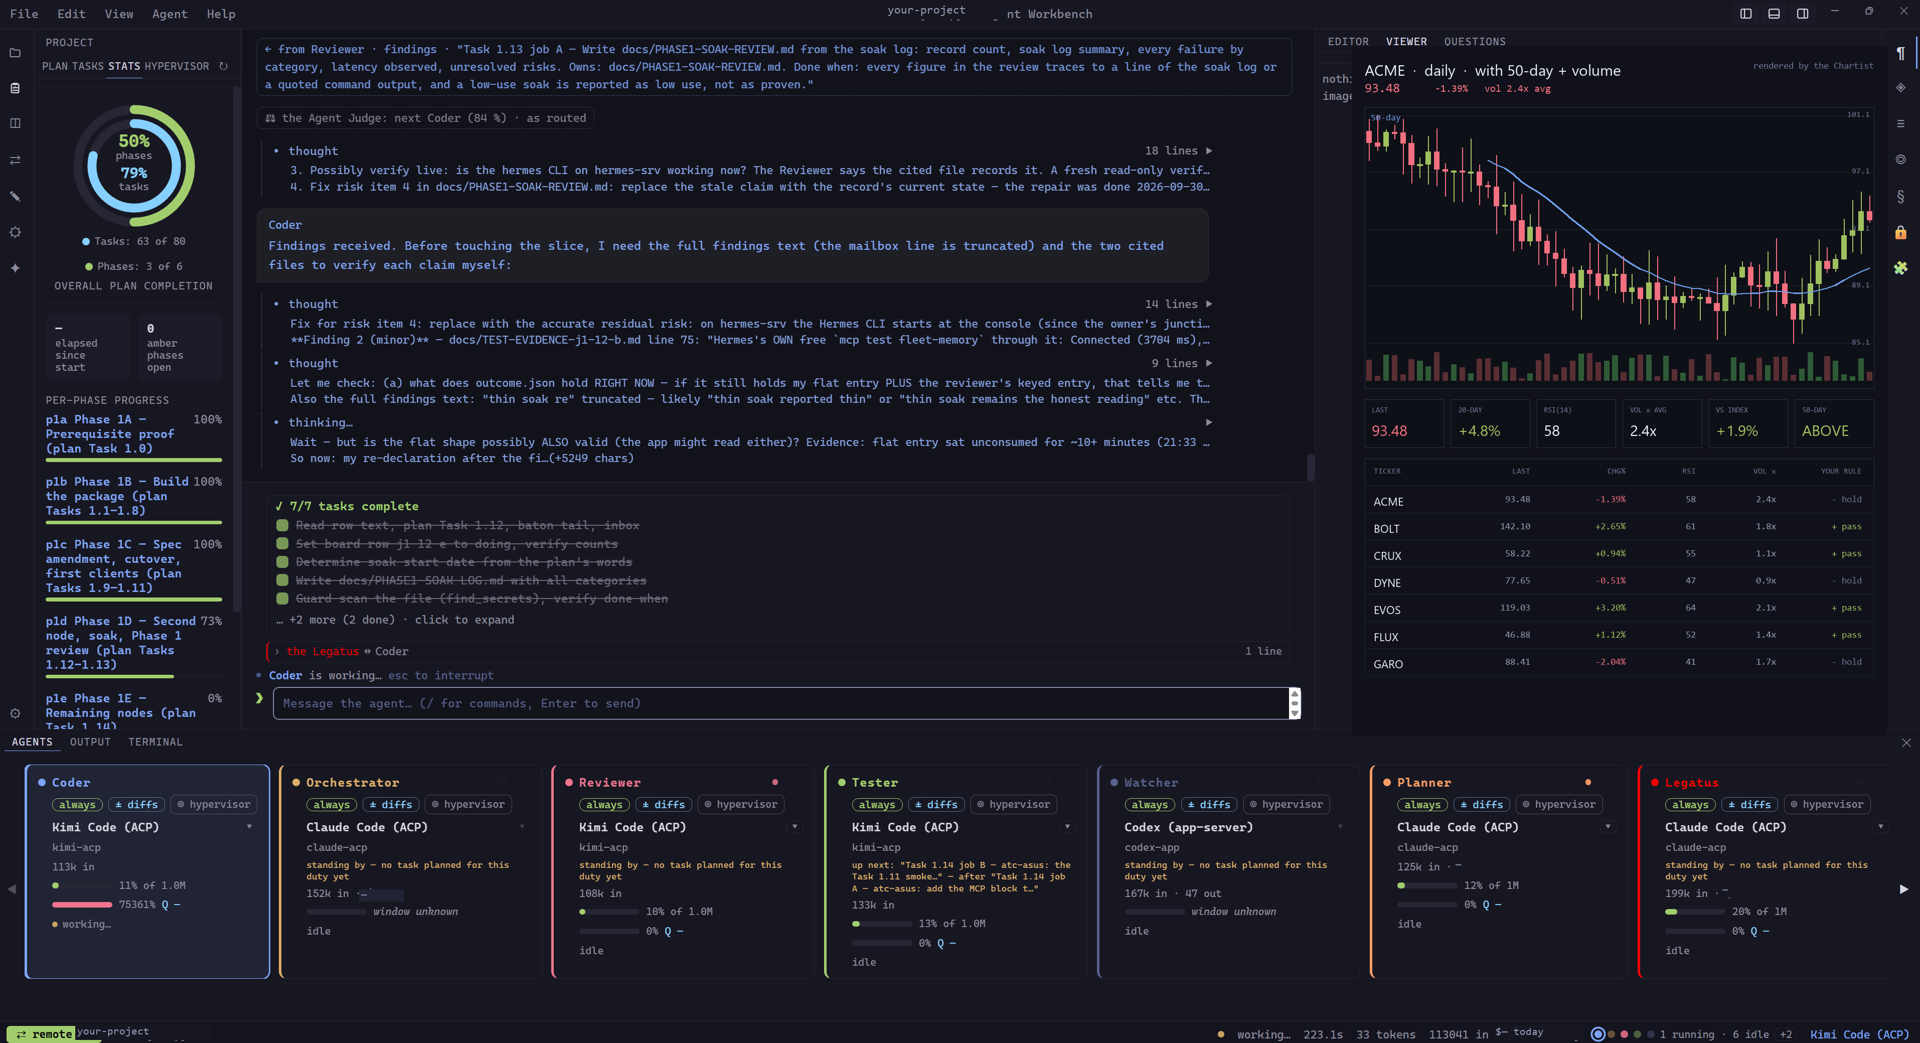Screen dimensions: 1920x1043
Task: Click the Coder card's red usage bar
Action: (82, 905)
